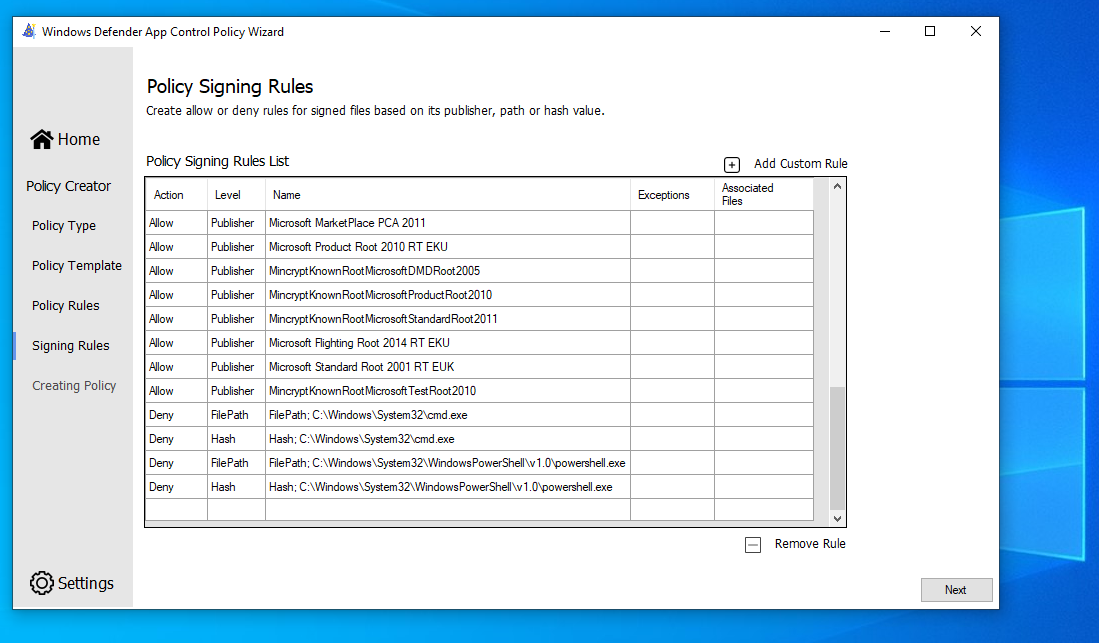
Task: Click the scroll down arrow of rules list
Action: (837, 518)
